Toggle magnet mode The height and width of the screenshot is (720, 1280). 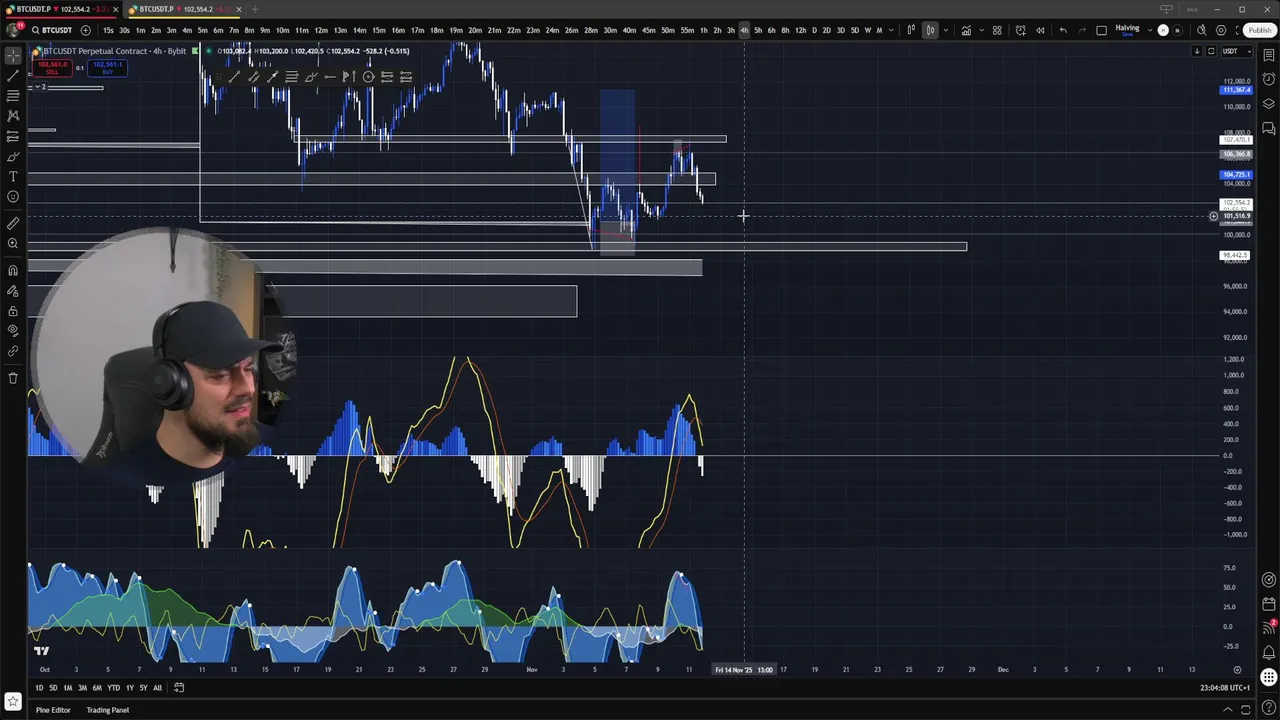(x=13, y=270)
